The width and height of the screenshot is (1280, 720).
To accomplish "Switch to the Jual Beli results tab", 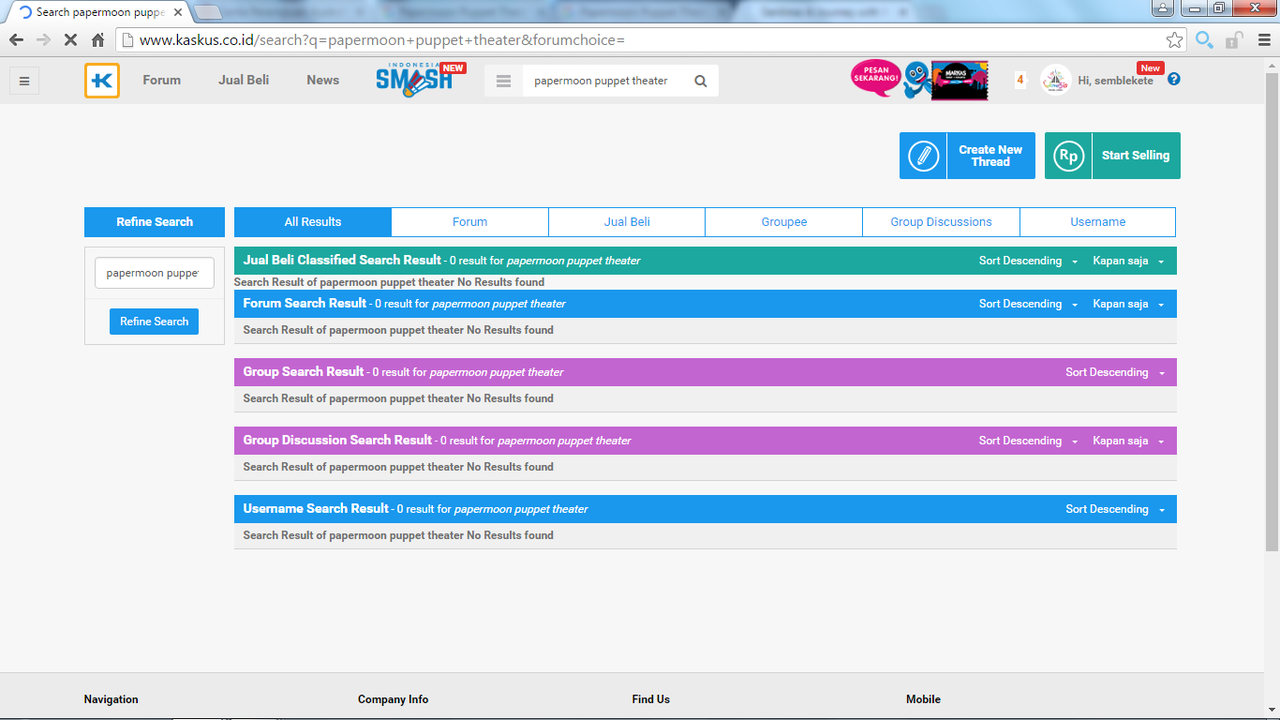I will click(x=627, y=222).
